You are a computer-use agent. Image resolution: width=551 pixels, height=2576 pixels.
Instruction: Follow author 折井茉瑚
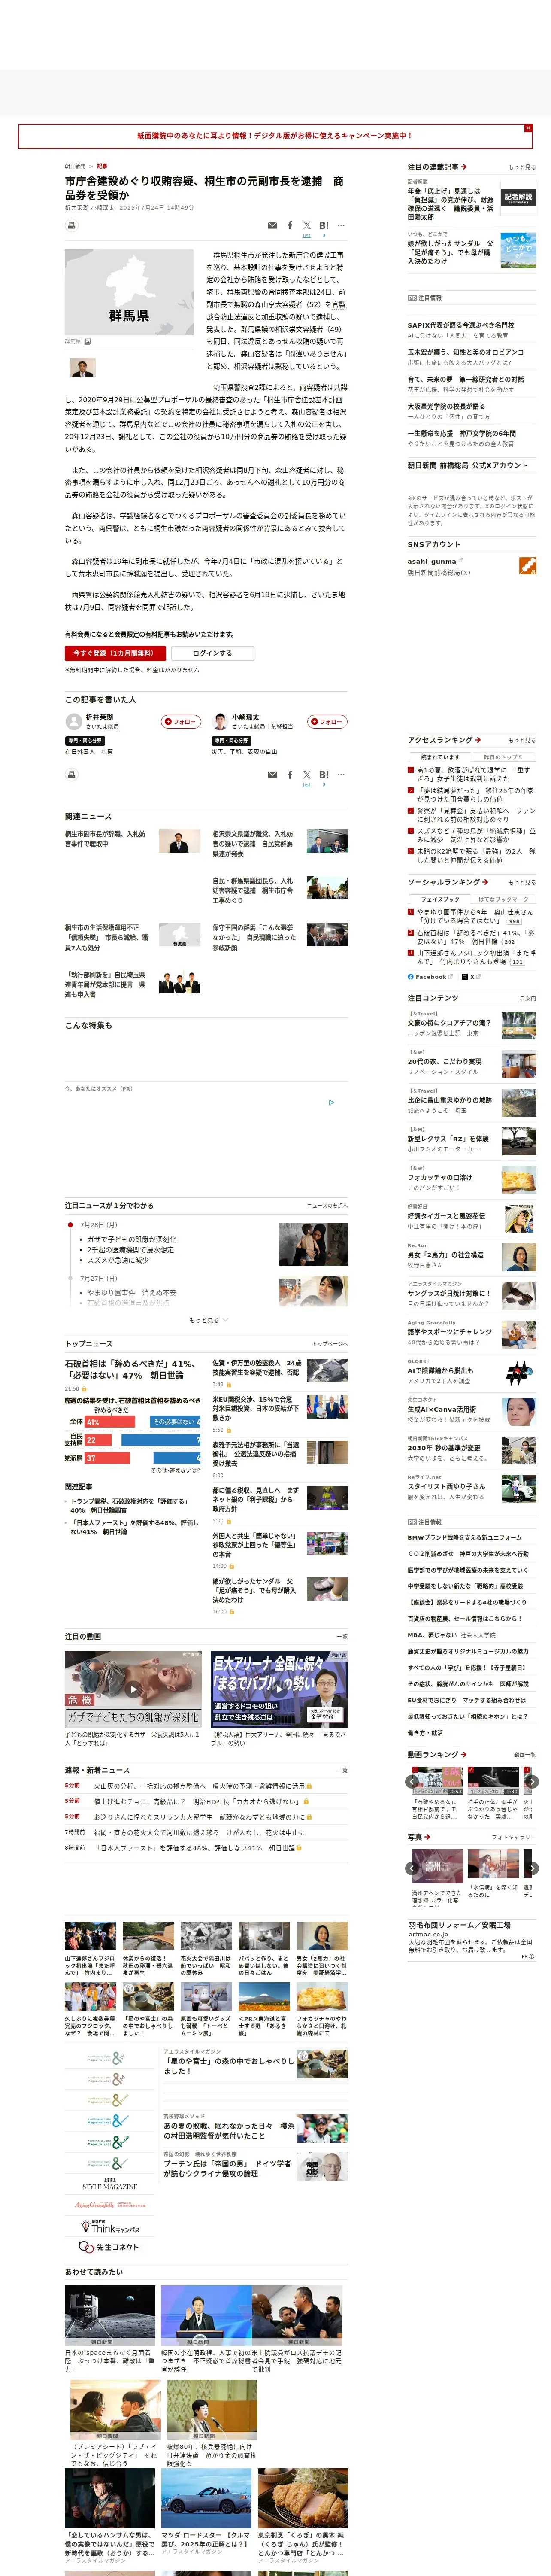click(x=181, y=721)
